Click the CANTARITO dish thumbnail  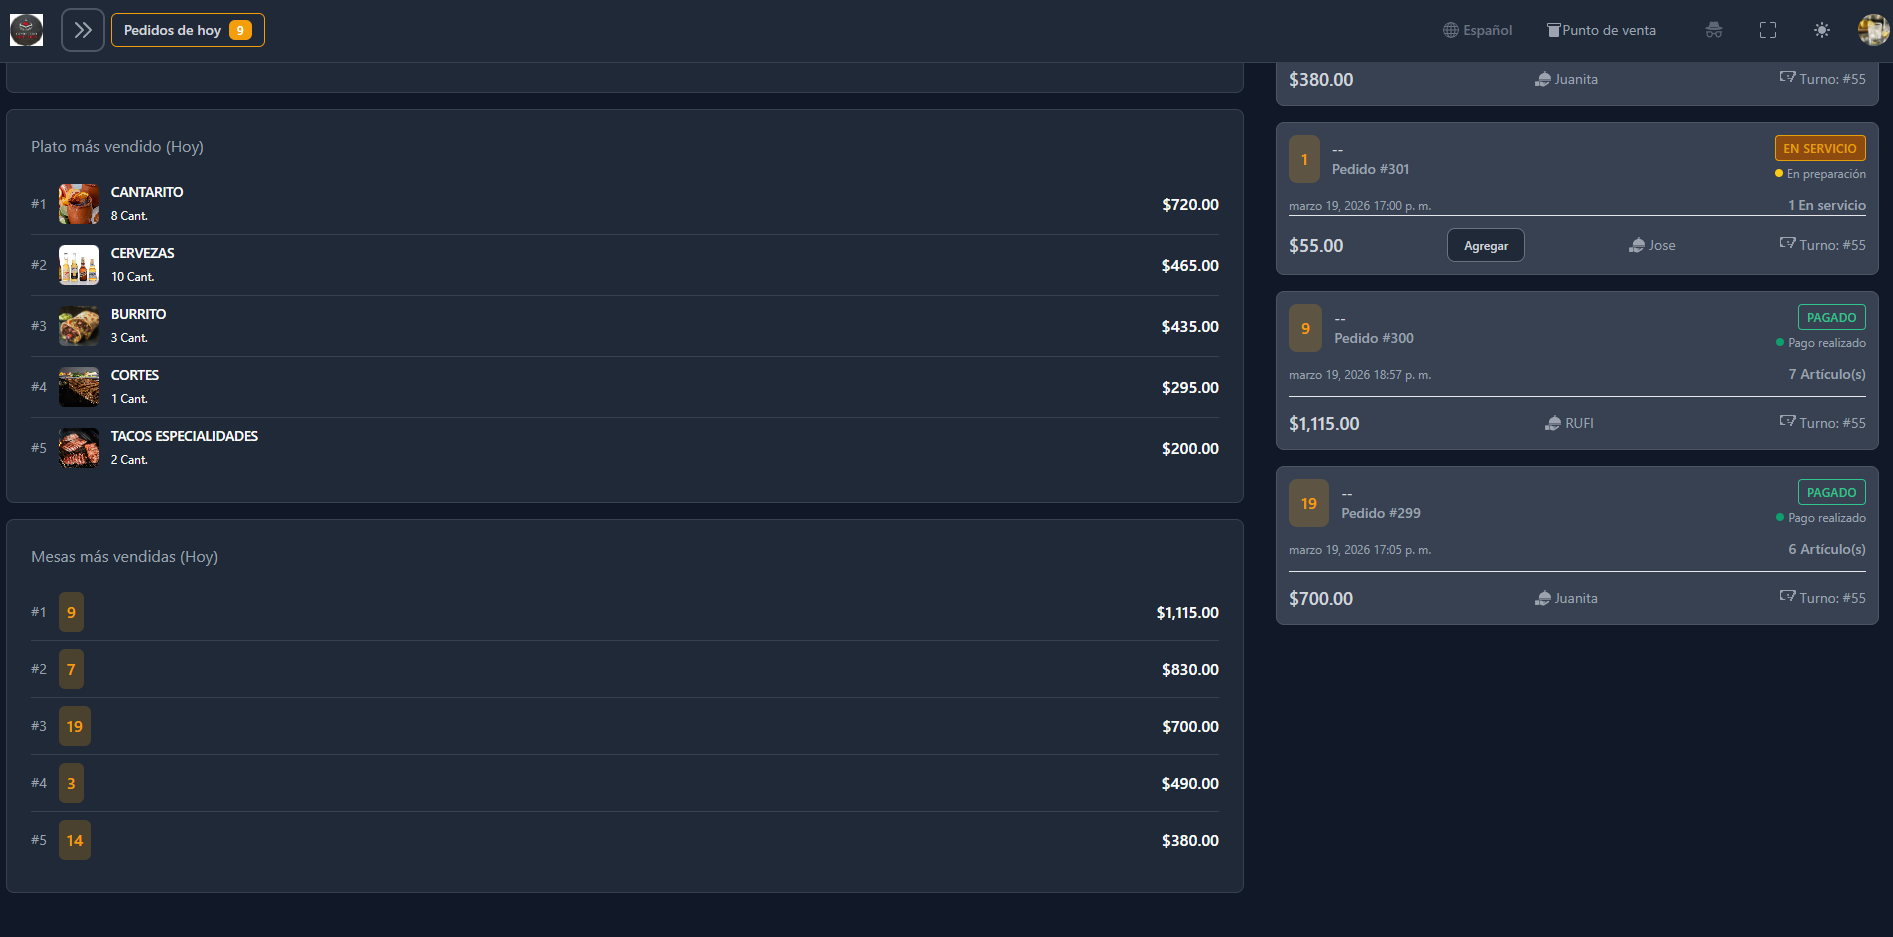pyautogui.click(x=79, y=204)
